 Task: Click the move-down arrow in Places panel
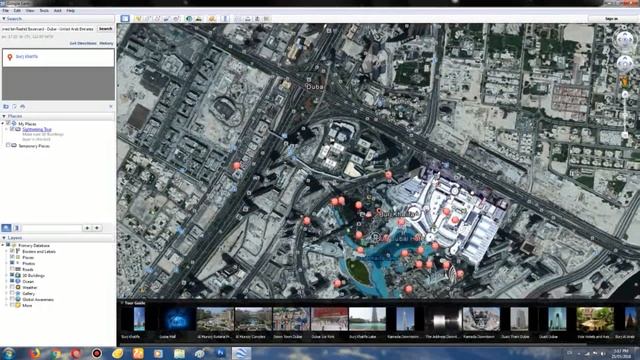pyautogui.click(x=97, y=228)
